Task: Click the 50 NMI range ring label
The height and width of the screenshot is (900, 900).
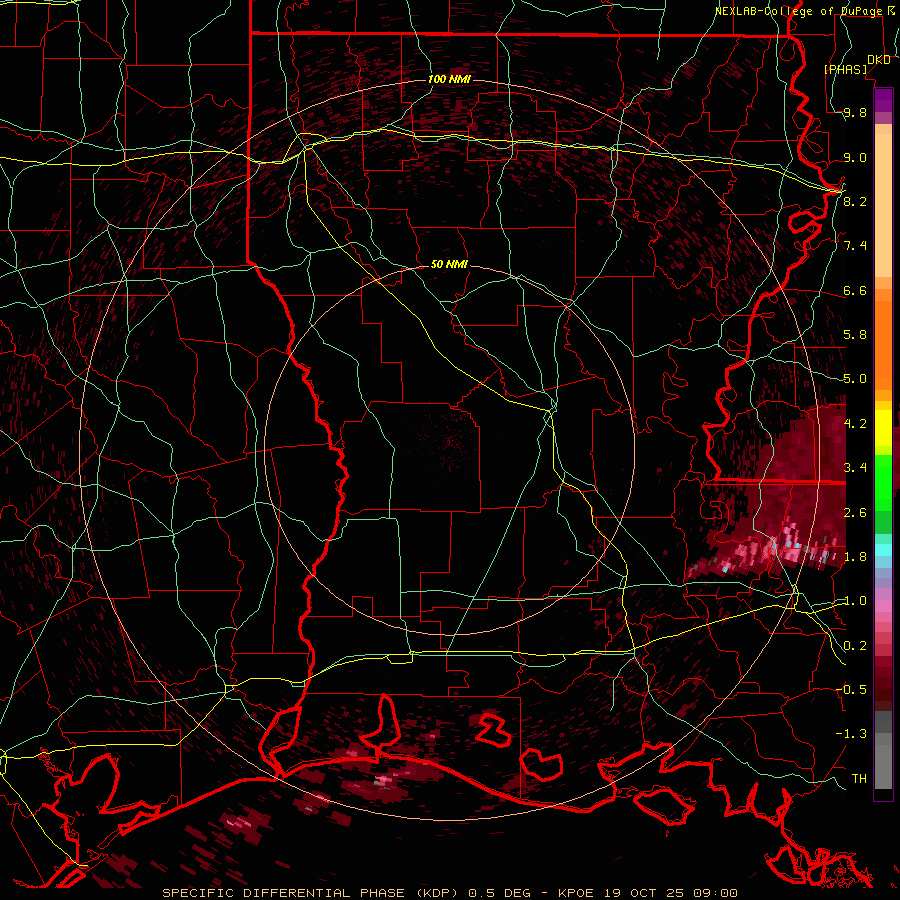Action: [x=449, y=265]
